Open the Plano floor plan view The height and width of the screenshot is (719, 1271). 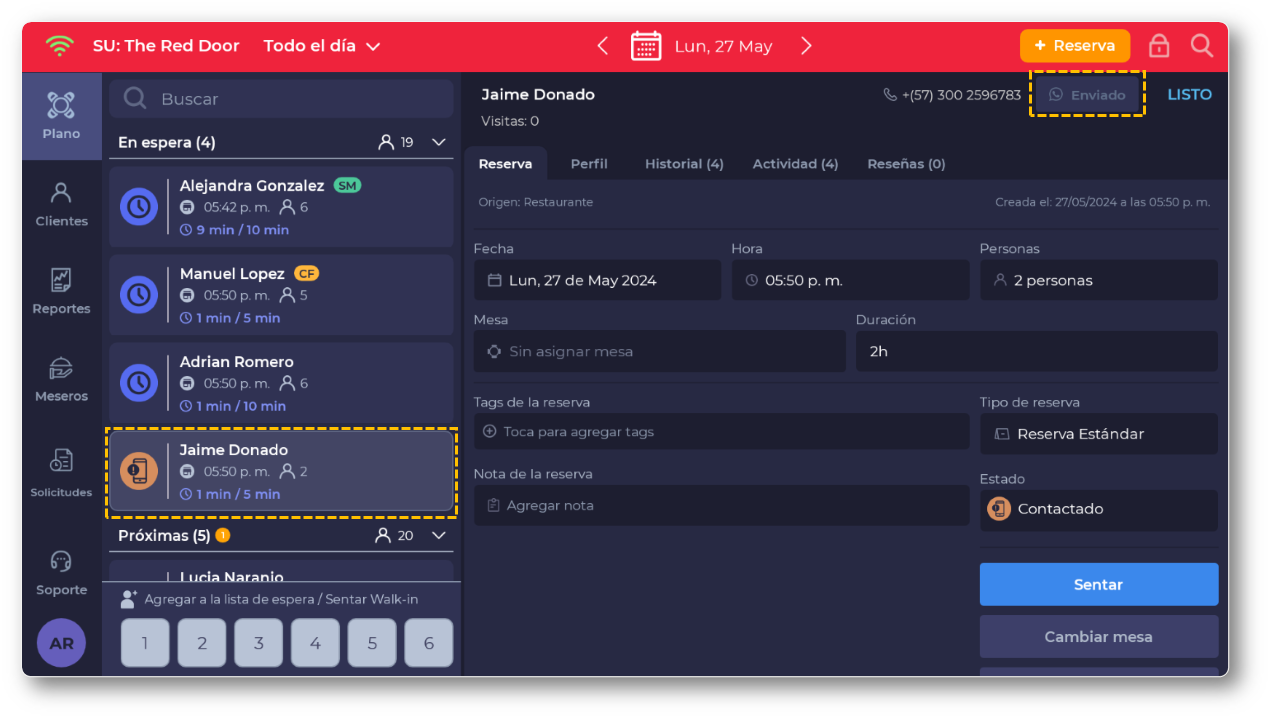click(x=61, y=116)
